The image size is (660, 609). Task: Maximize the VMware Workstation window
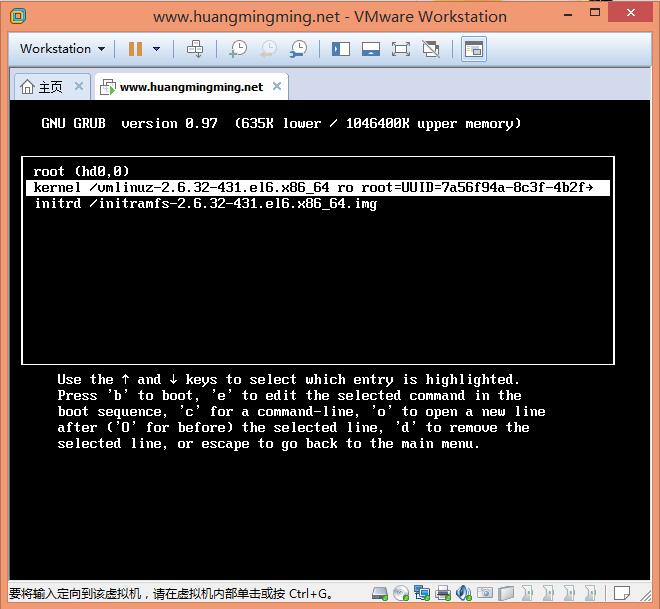[595, 13]
